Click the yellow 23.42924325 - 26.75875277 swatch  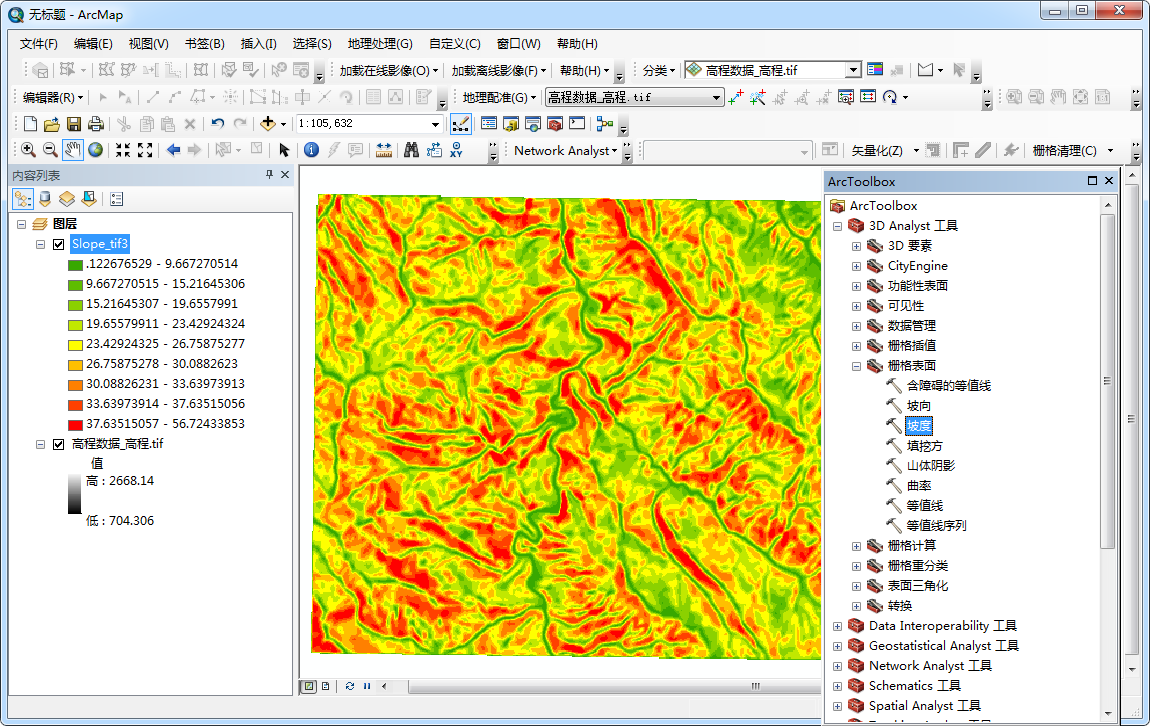pyautogui.click(x=75, y=345)
